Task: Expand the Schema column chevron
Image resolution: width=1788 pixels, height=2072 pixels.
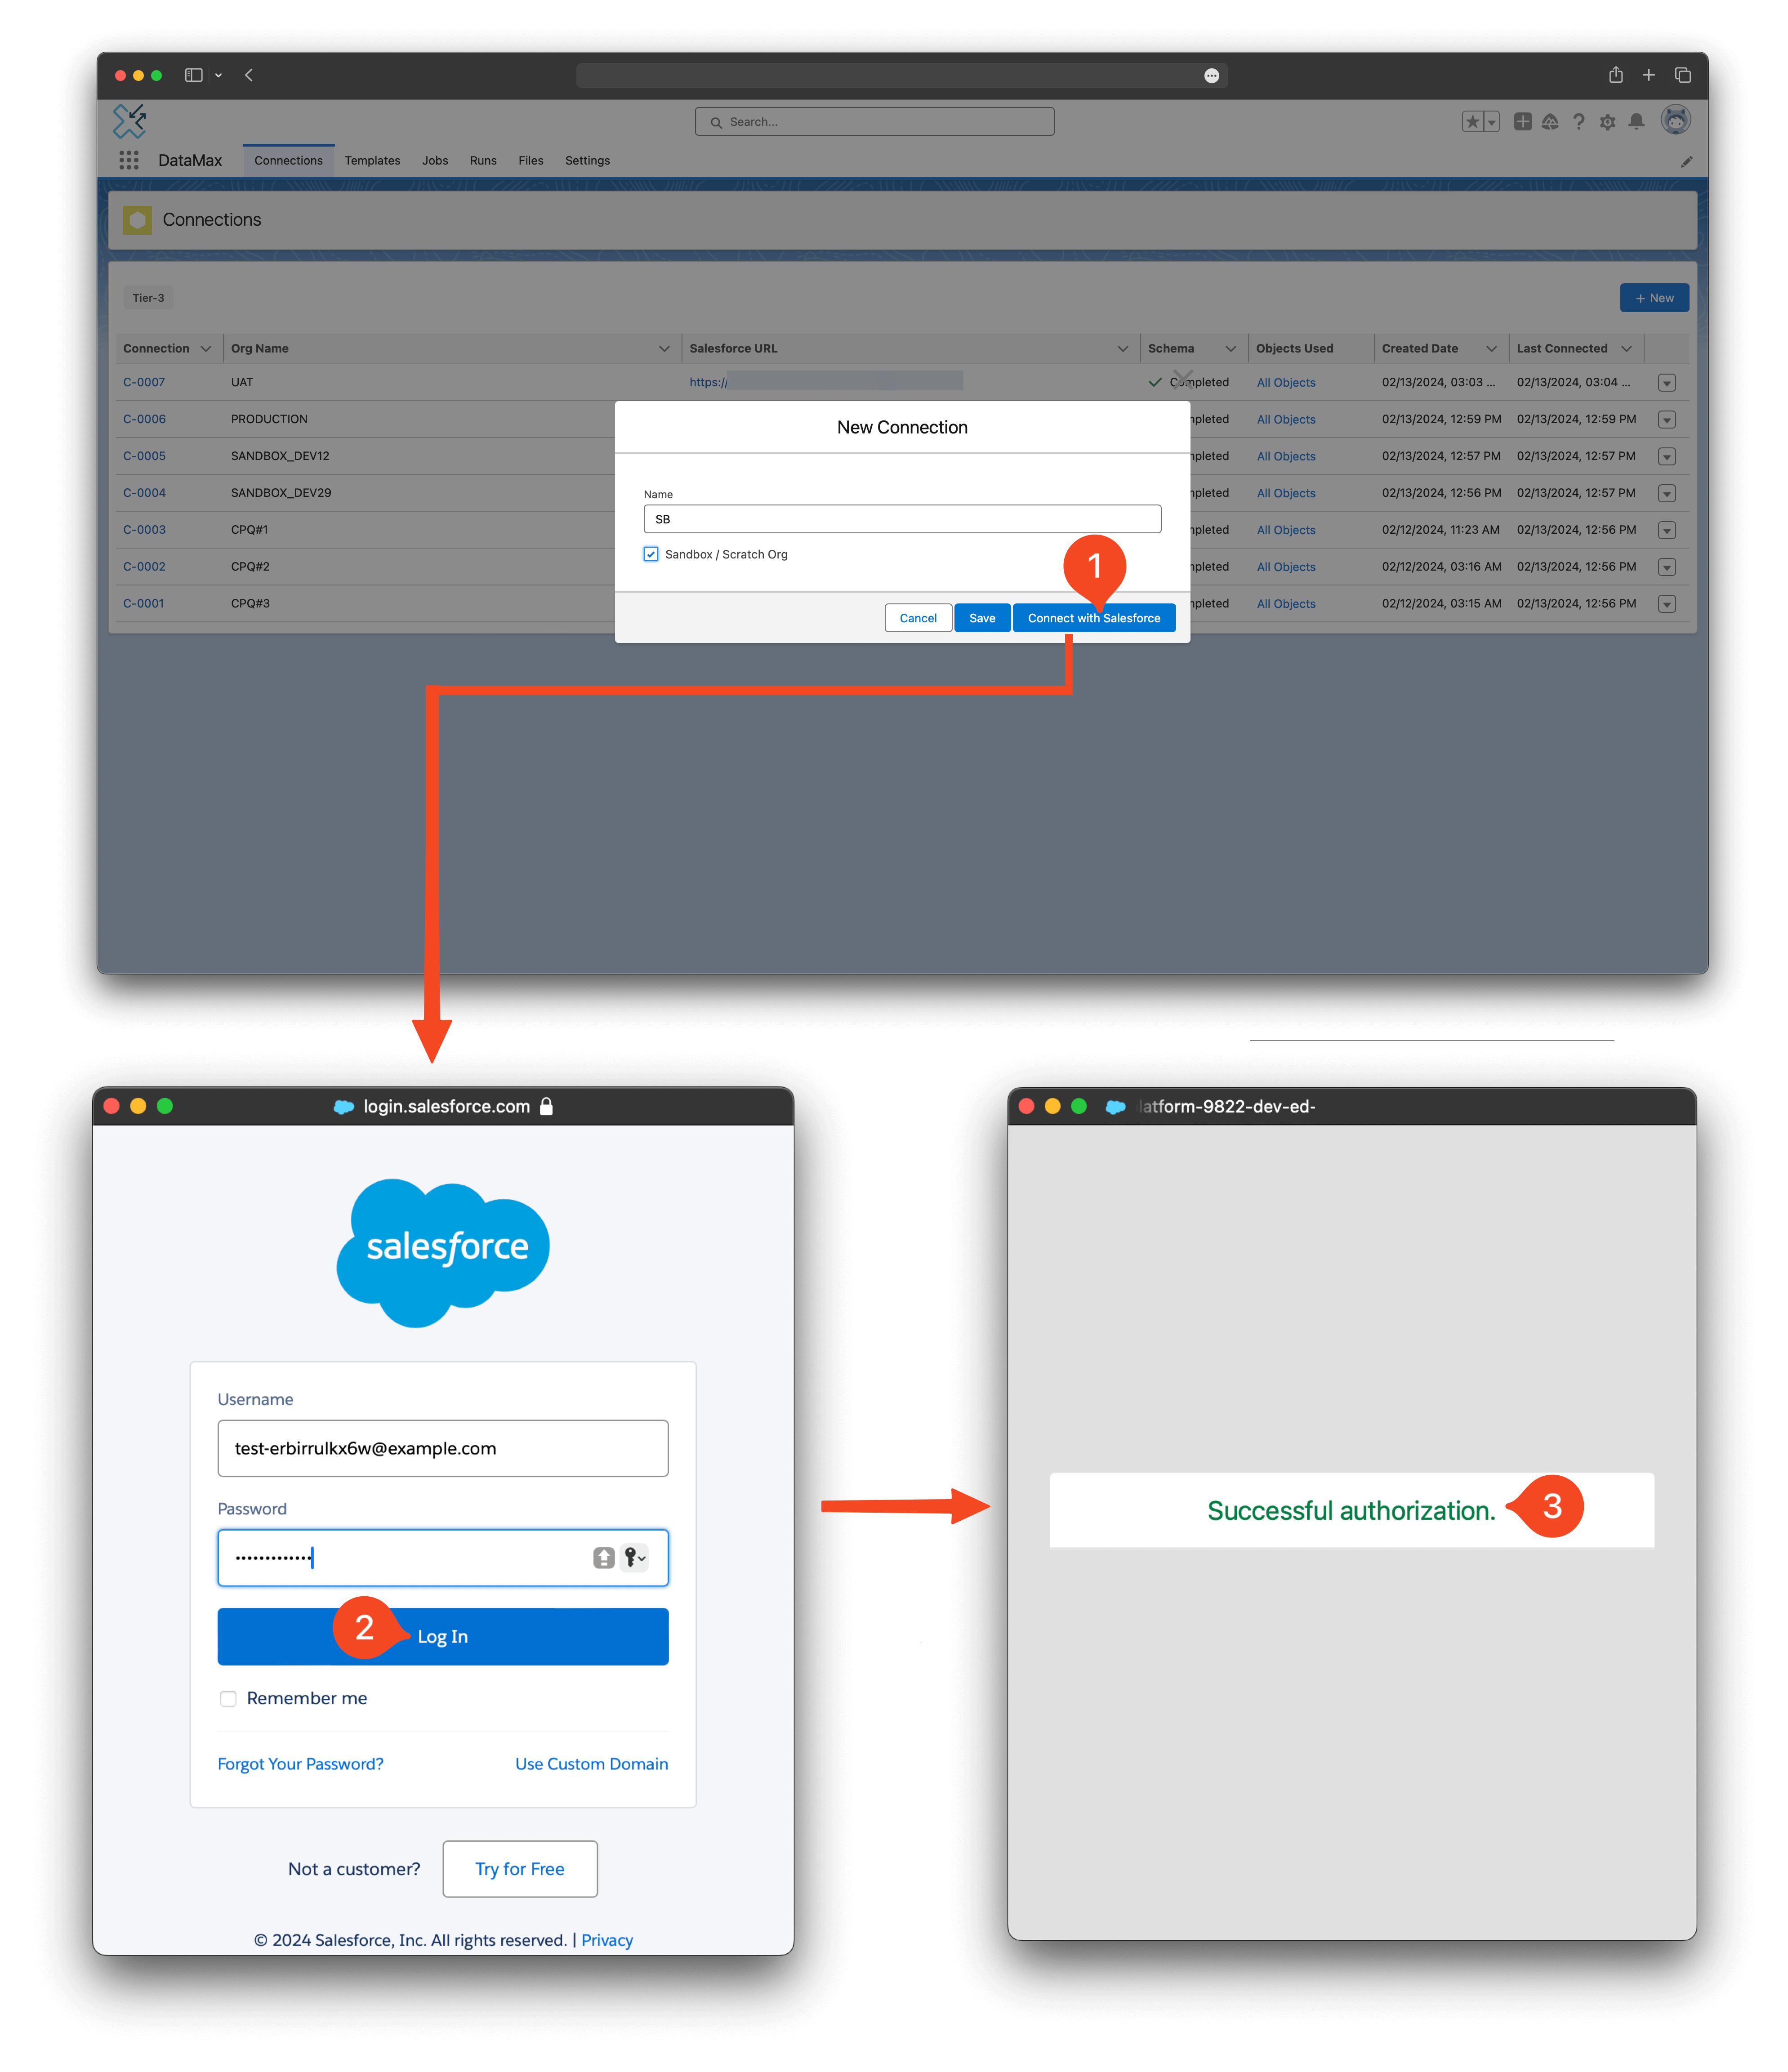Action: click(1230, 349)
